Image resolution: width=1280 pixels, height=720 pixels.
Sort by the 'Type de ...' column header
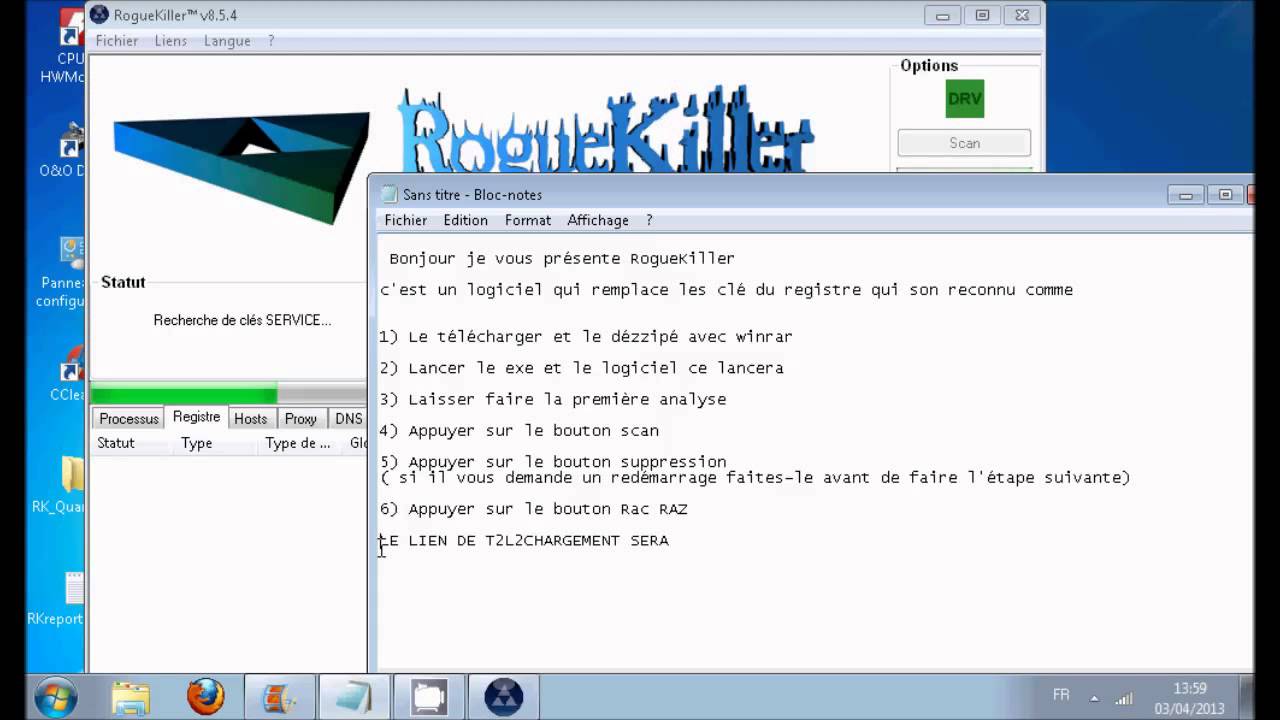pos(297,443)
